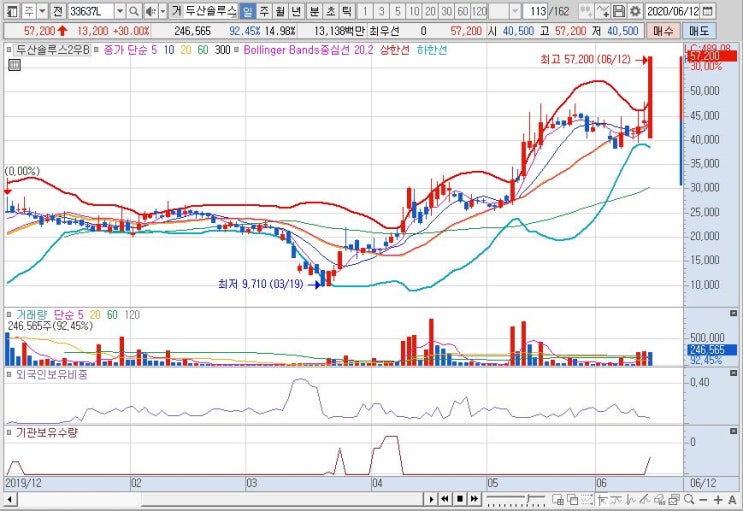Open the calendar date picker icon
This screenshot has width=743, height=511.
coord(707,10)
